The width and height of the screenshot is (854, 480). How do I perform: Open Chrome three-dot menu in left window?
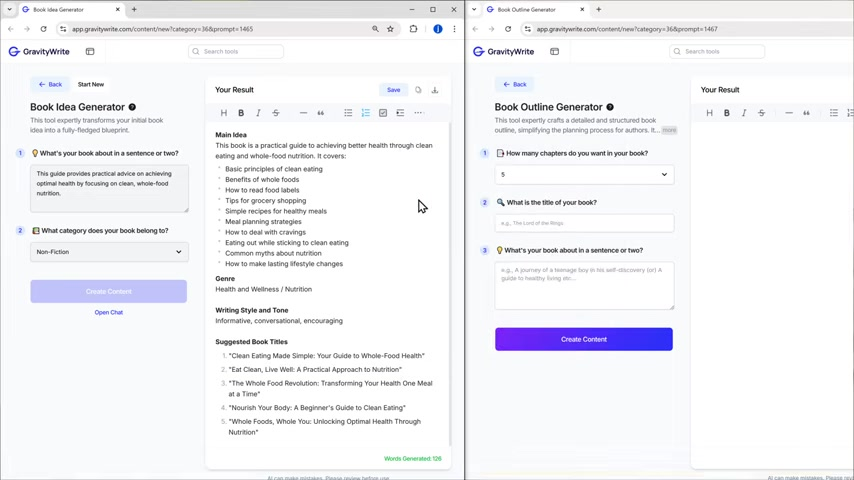point(454,29)
